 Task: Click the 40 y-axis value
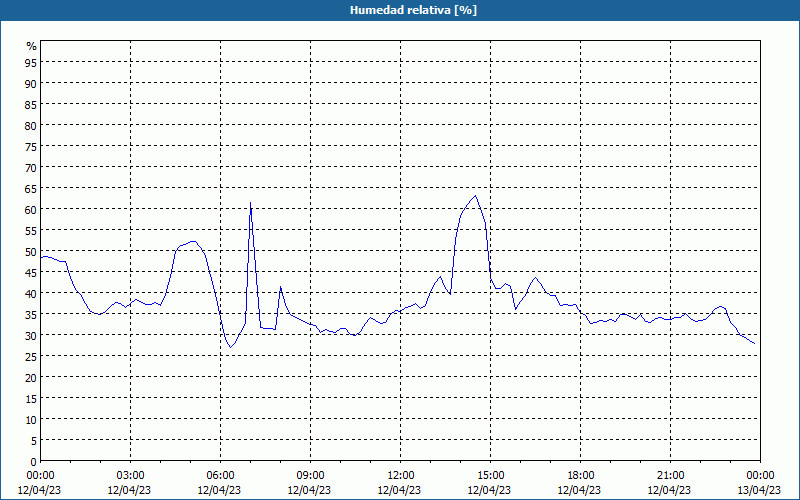click(31, 293)
